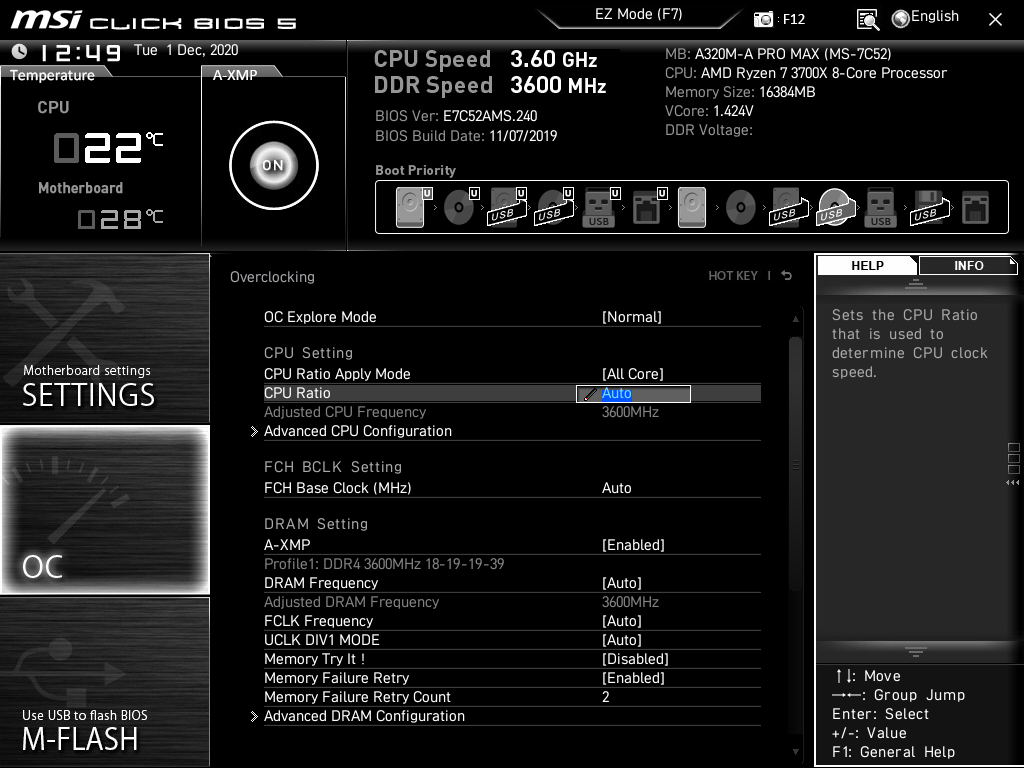The image size is (1024, 768).
Task: Click the Profile1: DDR4 3600MHz 18-19-19-39 text
Action: (384, 564)
